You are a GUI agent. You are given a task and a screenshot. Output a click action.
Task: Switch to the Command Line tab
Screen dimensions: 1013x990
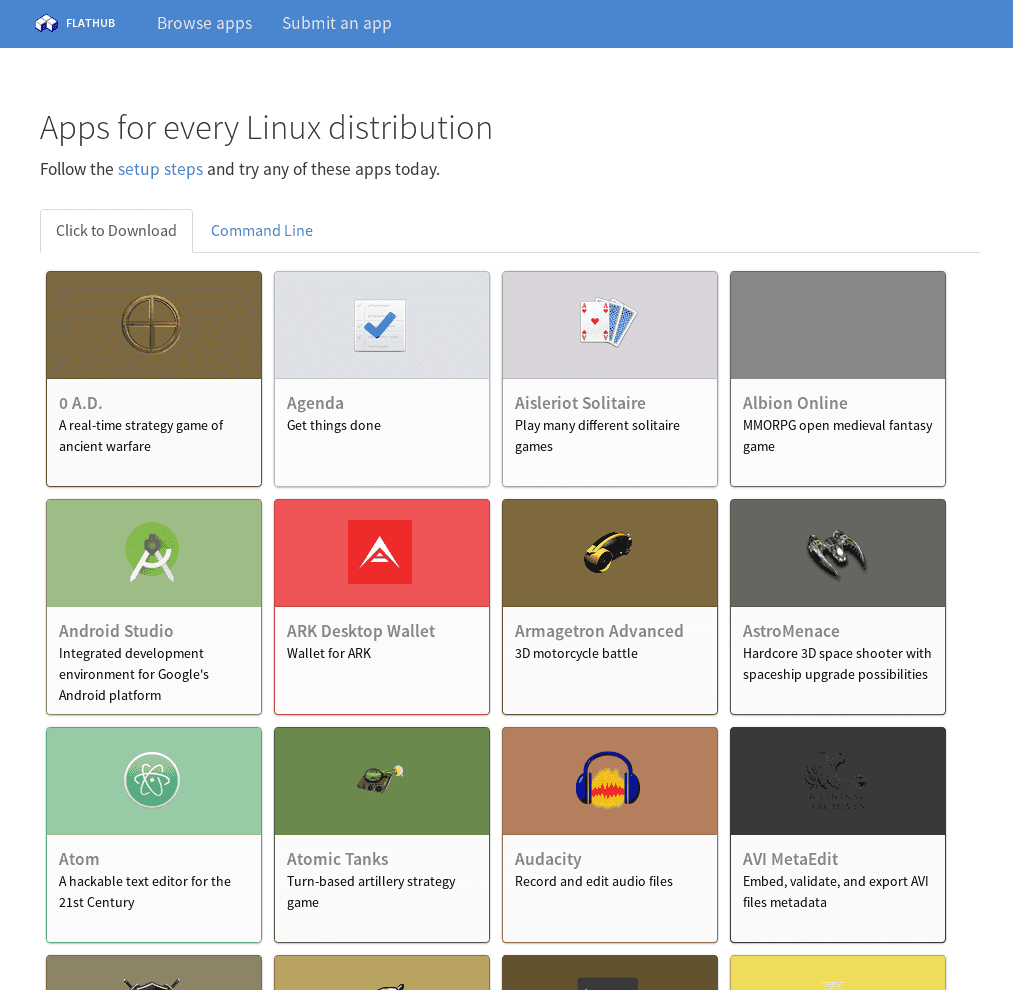(x=262, y=231)
